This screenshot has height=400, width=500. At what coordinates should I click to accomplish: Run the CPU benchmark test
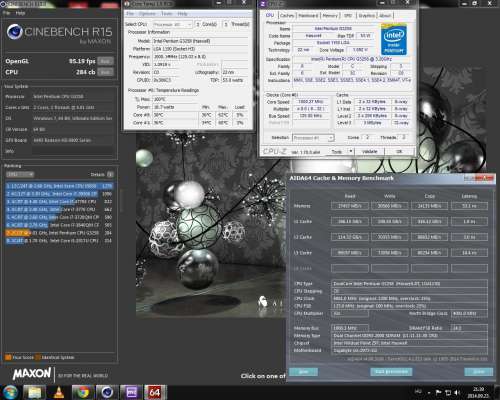pos(106,72)
